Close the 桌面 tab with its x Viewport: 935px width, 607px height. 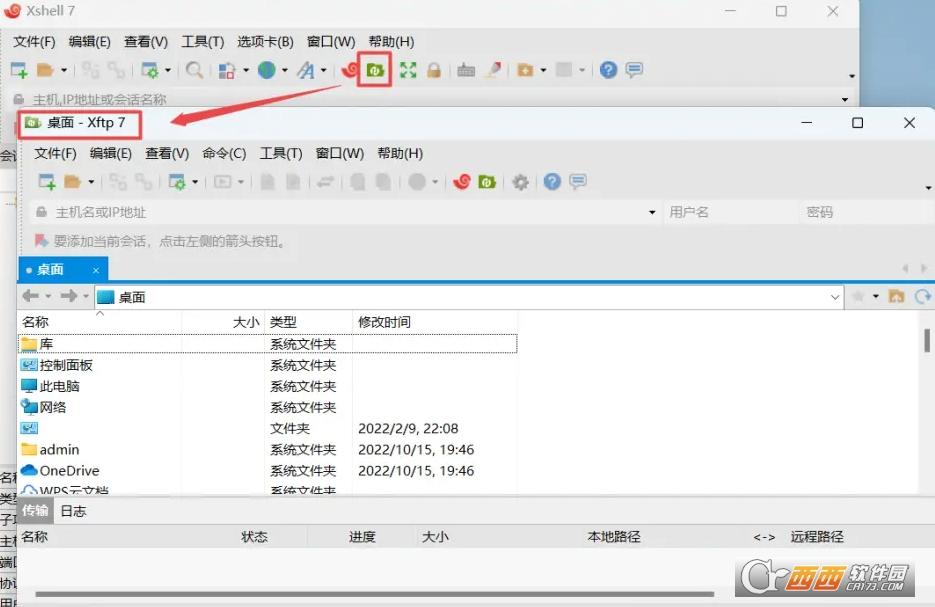[x=95, y=270]
